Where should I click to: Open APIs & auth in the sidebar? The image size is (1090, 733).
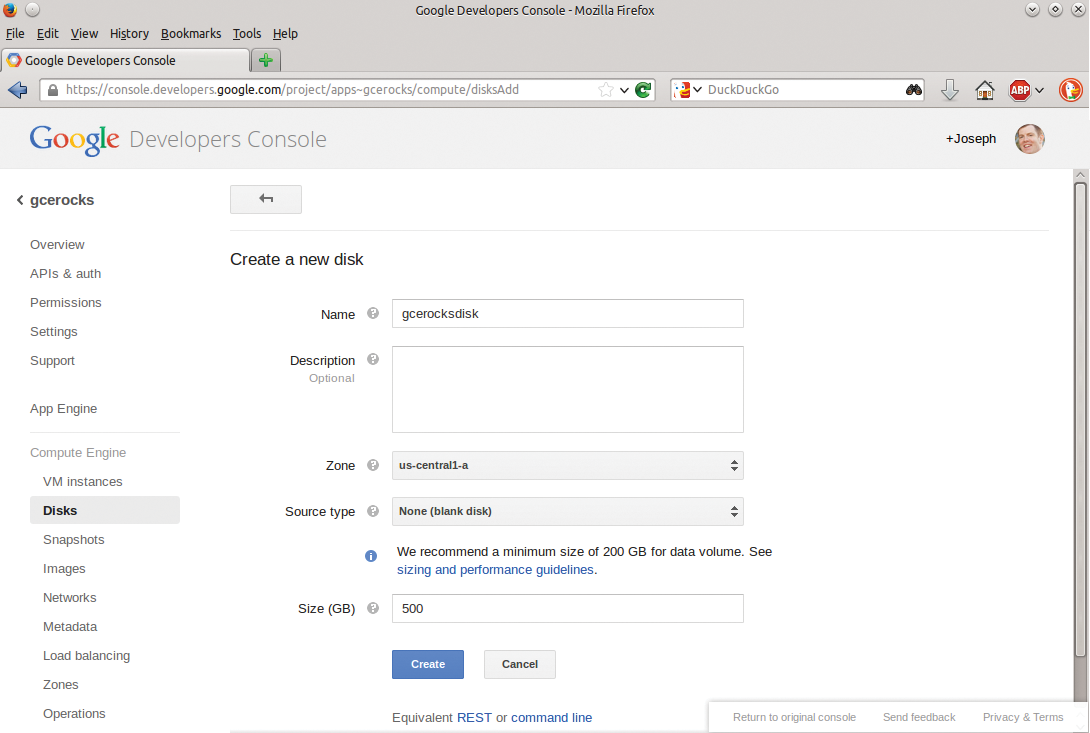click(65, 274)
